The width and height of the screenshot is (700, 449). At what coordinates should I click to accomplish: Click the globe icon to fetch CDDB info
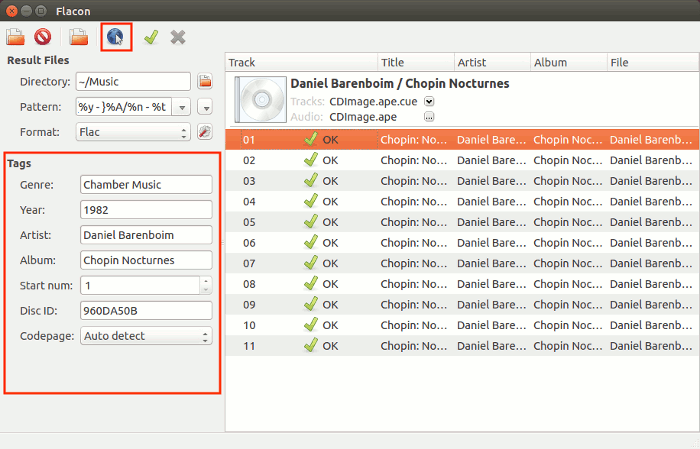click(x=116, y=38)
